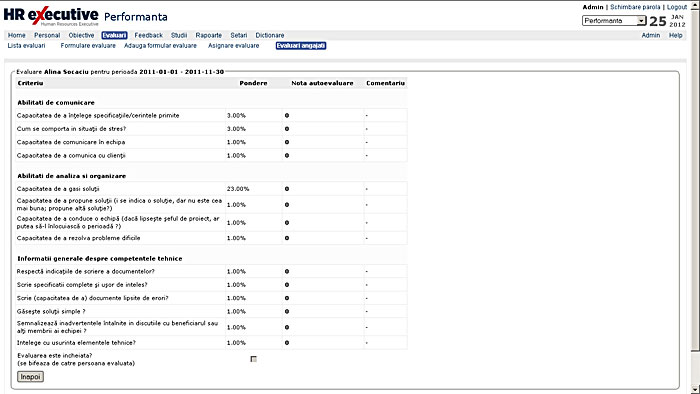Click the 23.00% weight value
Screen dimensions: 700x394
[238, 189]
